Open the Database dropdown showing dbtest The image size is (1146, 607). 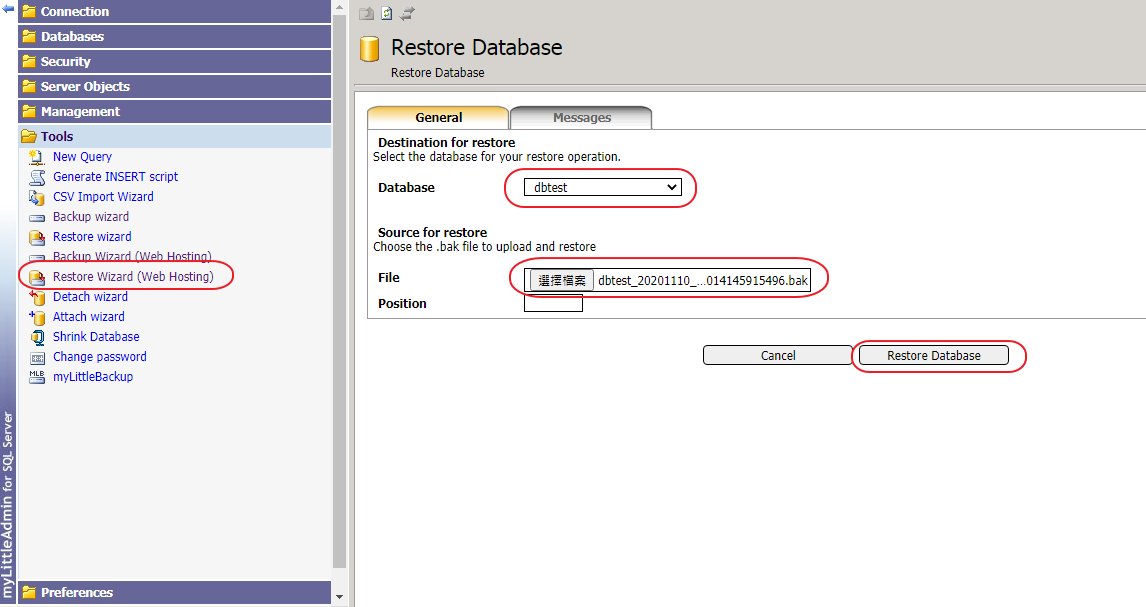(603, 187)
